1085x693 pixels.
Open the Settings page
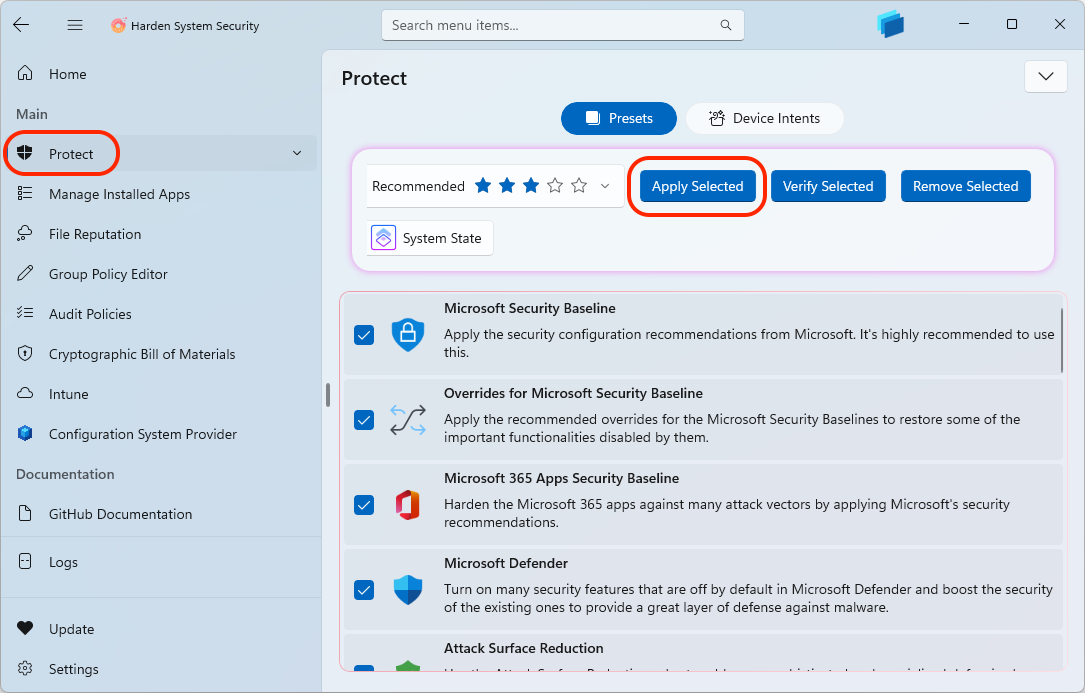161,668
